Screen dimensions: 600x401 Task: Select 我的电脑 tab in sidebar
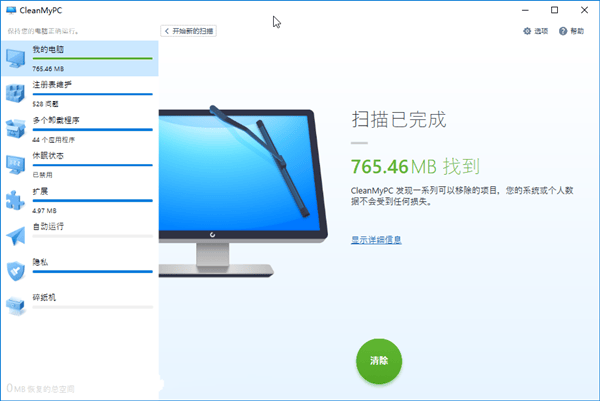coord(80,59)
